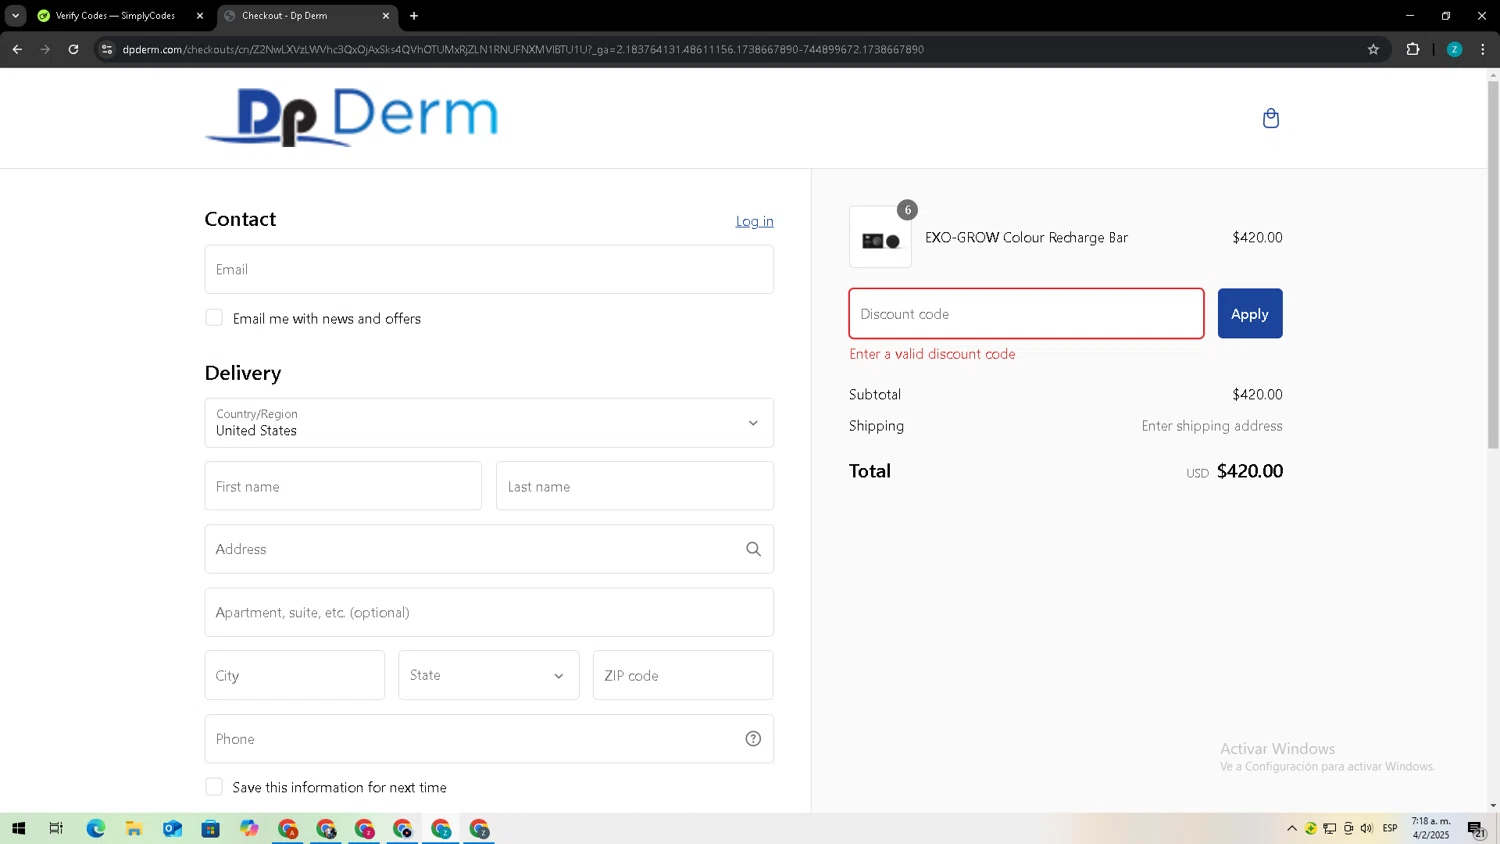The height and width of the screenshot is (844, 1500).
Task: Click the search icon in Address field
Action: point(753,549)
